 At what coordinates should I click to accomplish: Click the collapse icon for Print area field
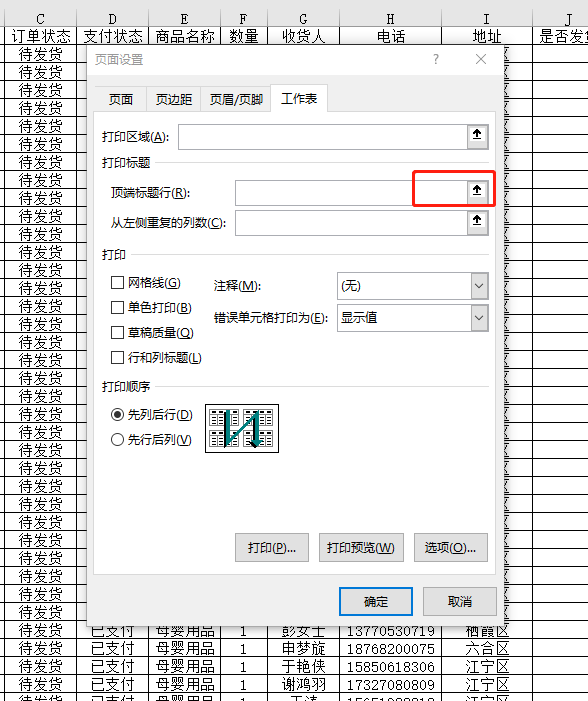(477, 136)
